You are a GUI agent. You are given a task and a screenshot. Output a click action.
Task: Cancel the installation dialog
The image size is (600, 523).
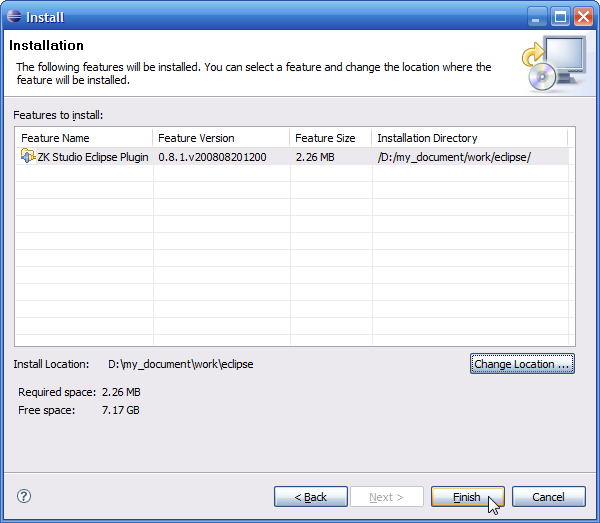(x=549, y=497)
